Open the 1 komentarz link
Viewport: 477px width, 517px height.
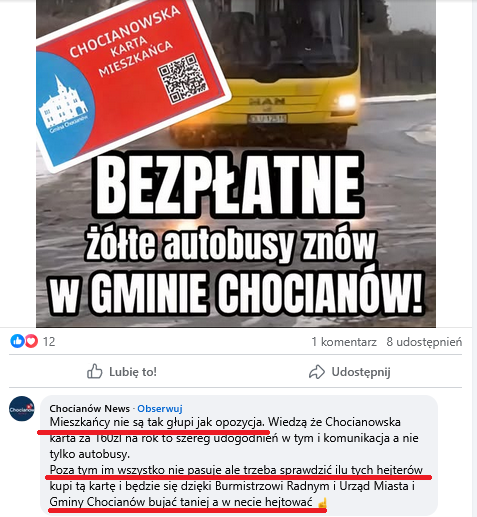point(344,342)
